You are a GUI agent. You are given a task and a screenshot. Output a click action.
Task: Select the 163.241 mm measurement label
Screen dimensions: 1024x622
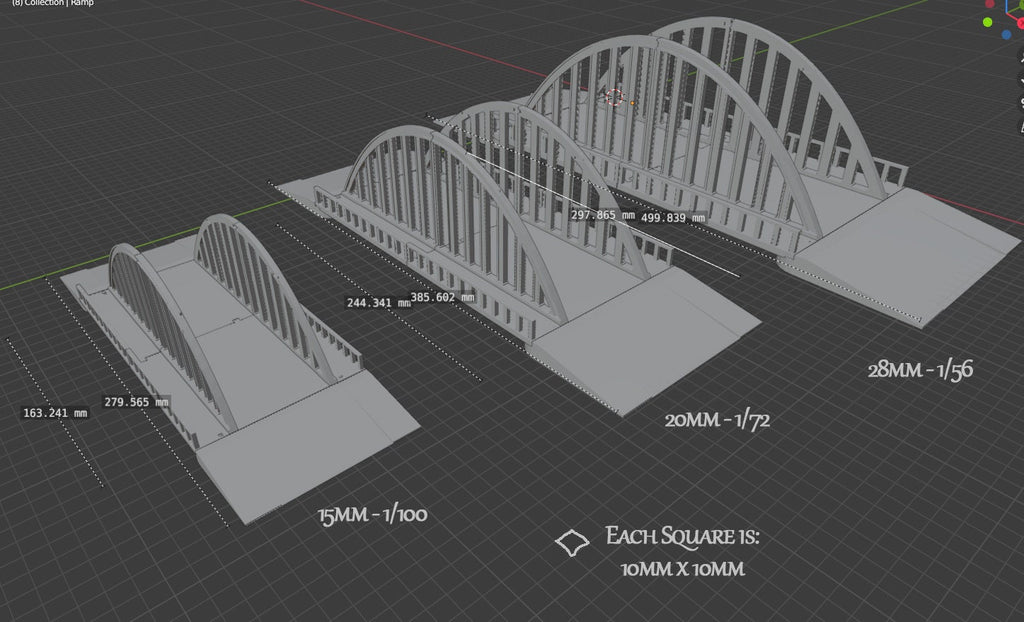click(x=54, y=412)
